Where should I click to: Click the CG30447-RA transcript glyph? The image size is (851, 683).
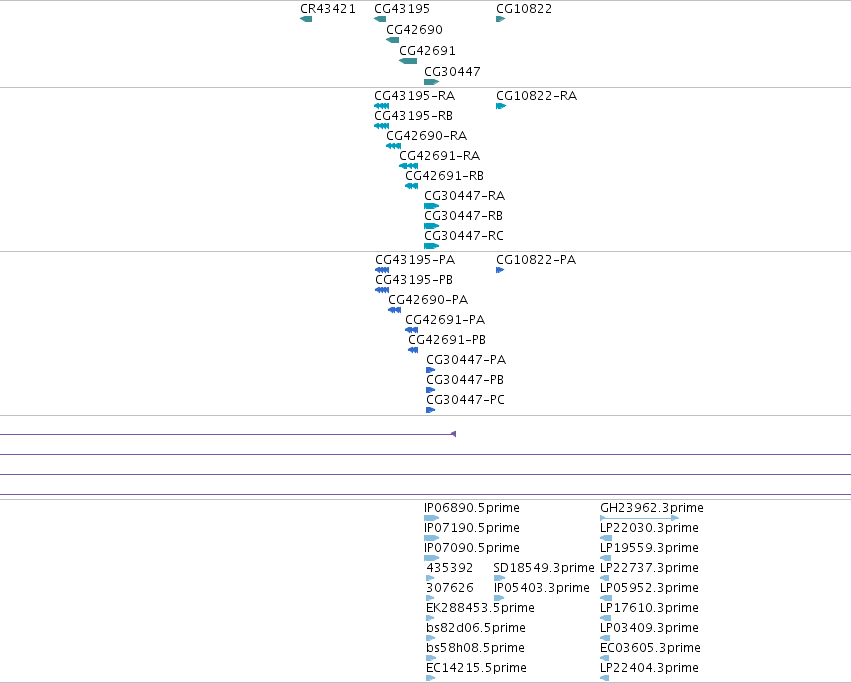431,206
